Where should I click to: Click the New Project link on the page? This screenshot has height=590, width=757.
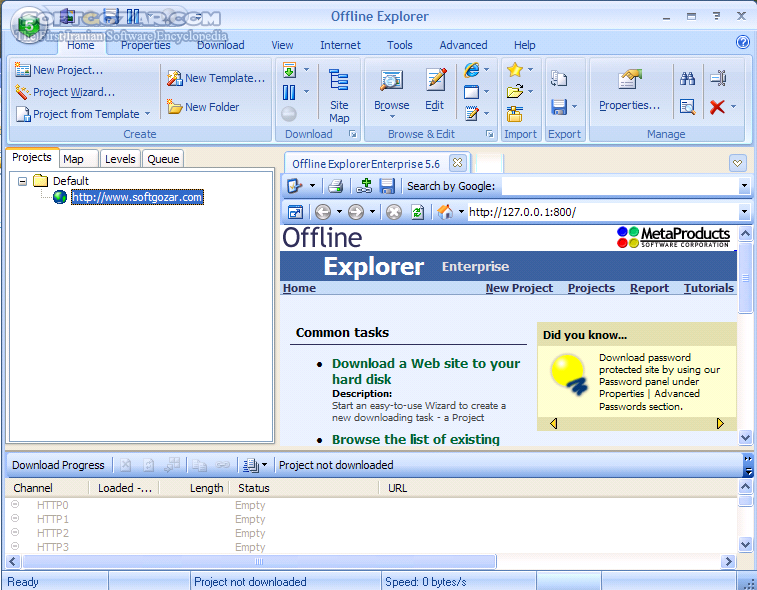[x=519, y=288]
